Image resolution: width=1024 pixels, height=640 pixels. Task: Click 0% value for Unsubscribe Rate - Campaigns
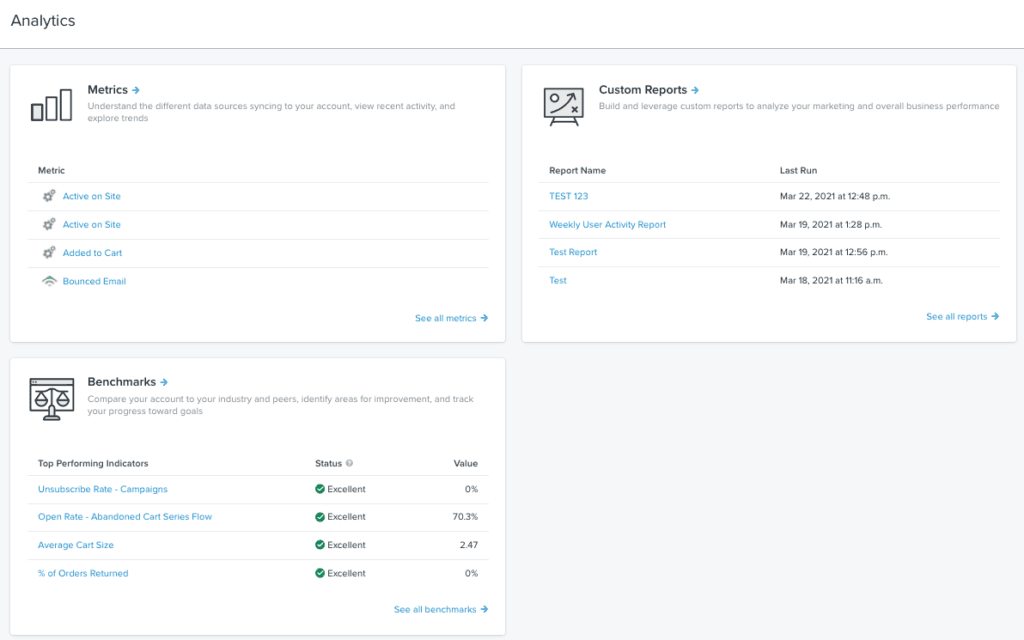tap(471, 489)
